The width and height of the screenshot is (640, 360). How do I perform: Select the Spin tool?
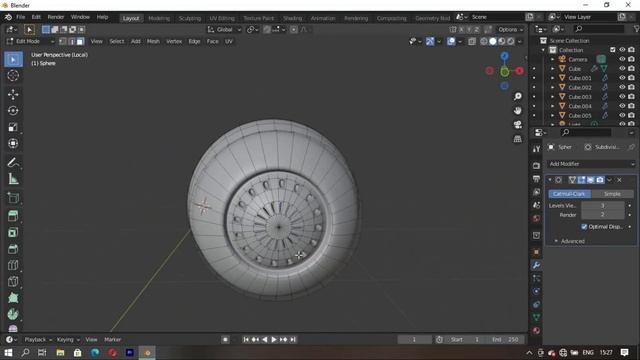coord(13,314)
